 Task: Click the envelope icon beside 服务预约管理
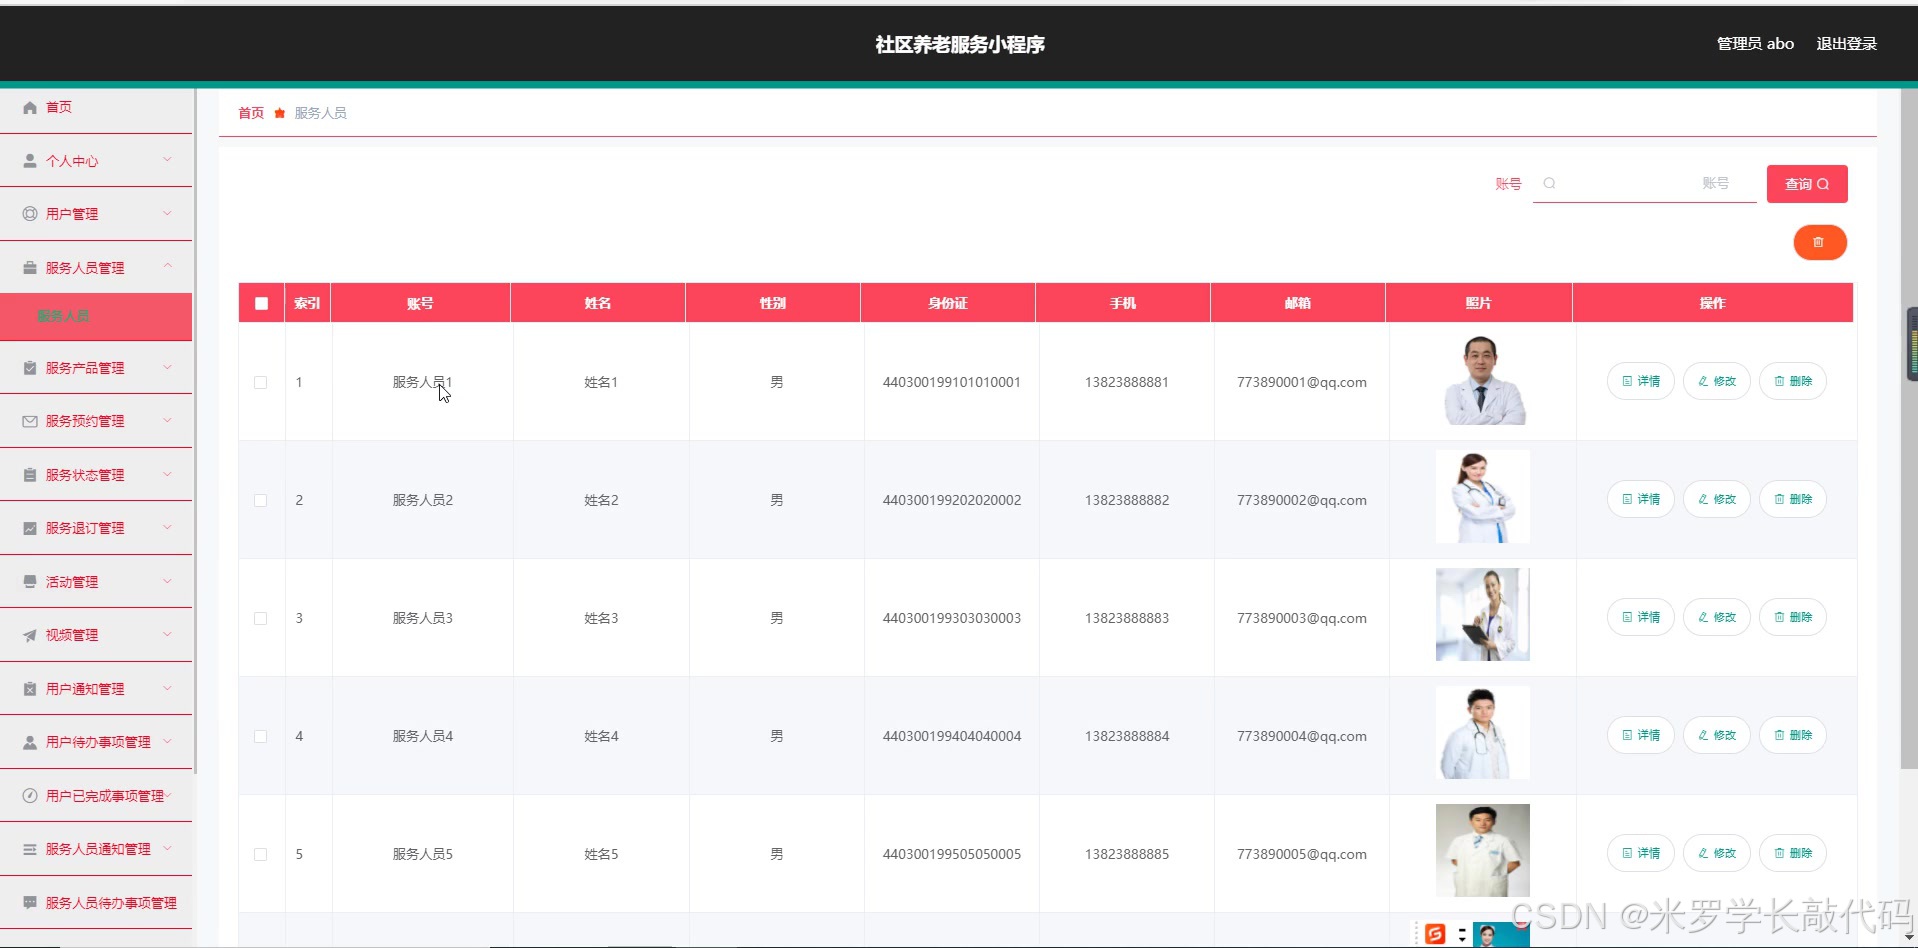(x=30, y=421)
